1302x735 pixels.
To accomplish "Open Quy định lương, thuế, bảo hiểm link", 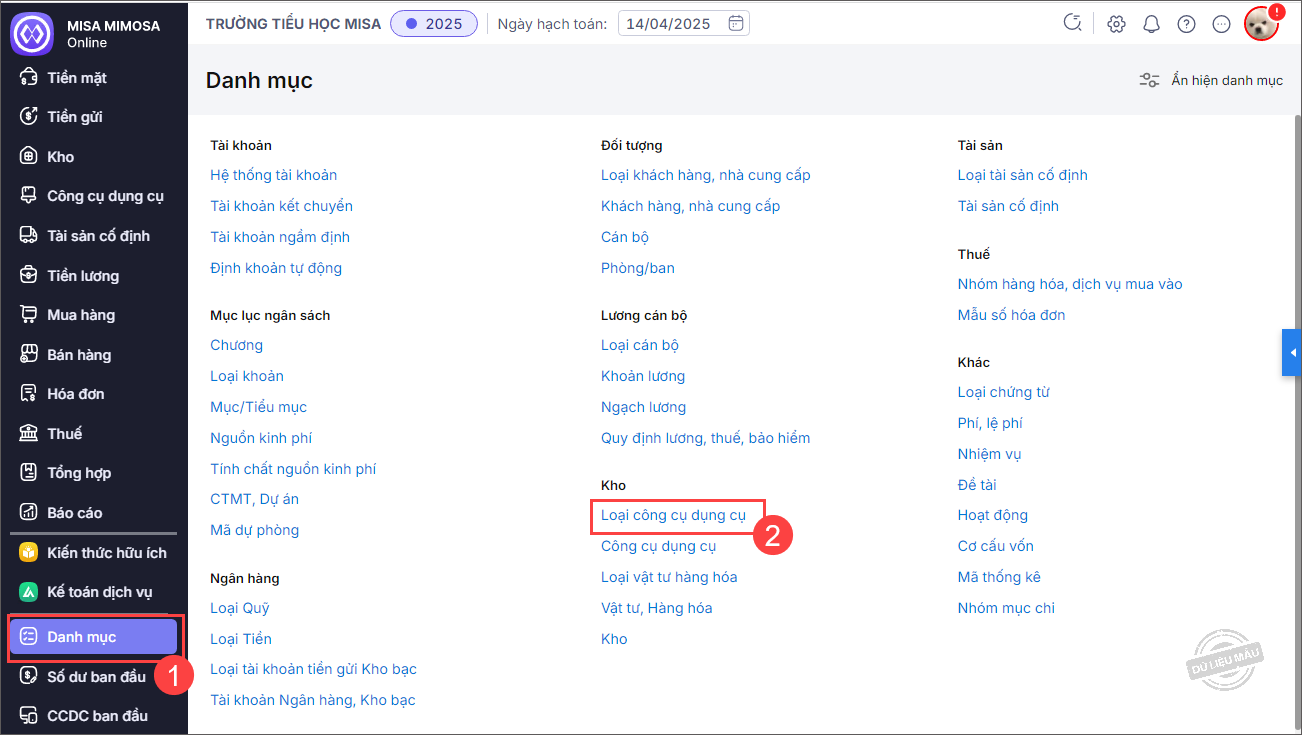I will 706,438.
